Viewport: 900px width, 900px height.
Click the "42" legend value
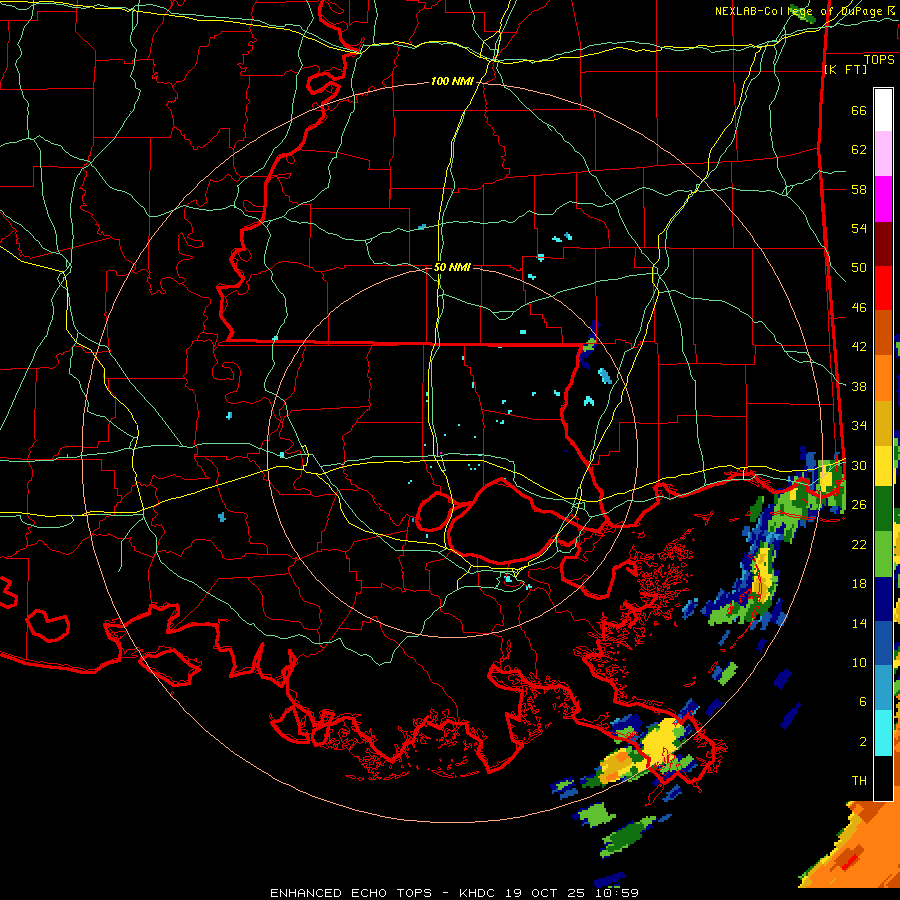859,347
